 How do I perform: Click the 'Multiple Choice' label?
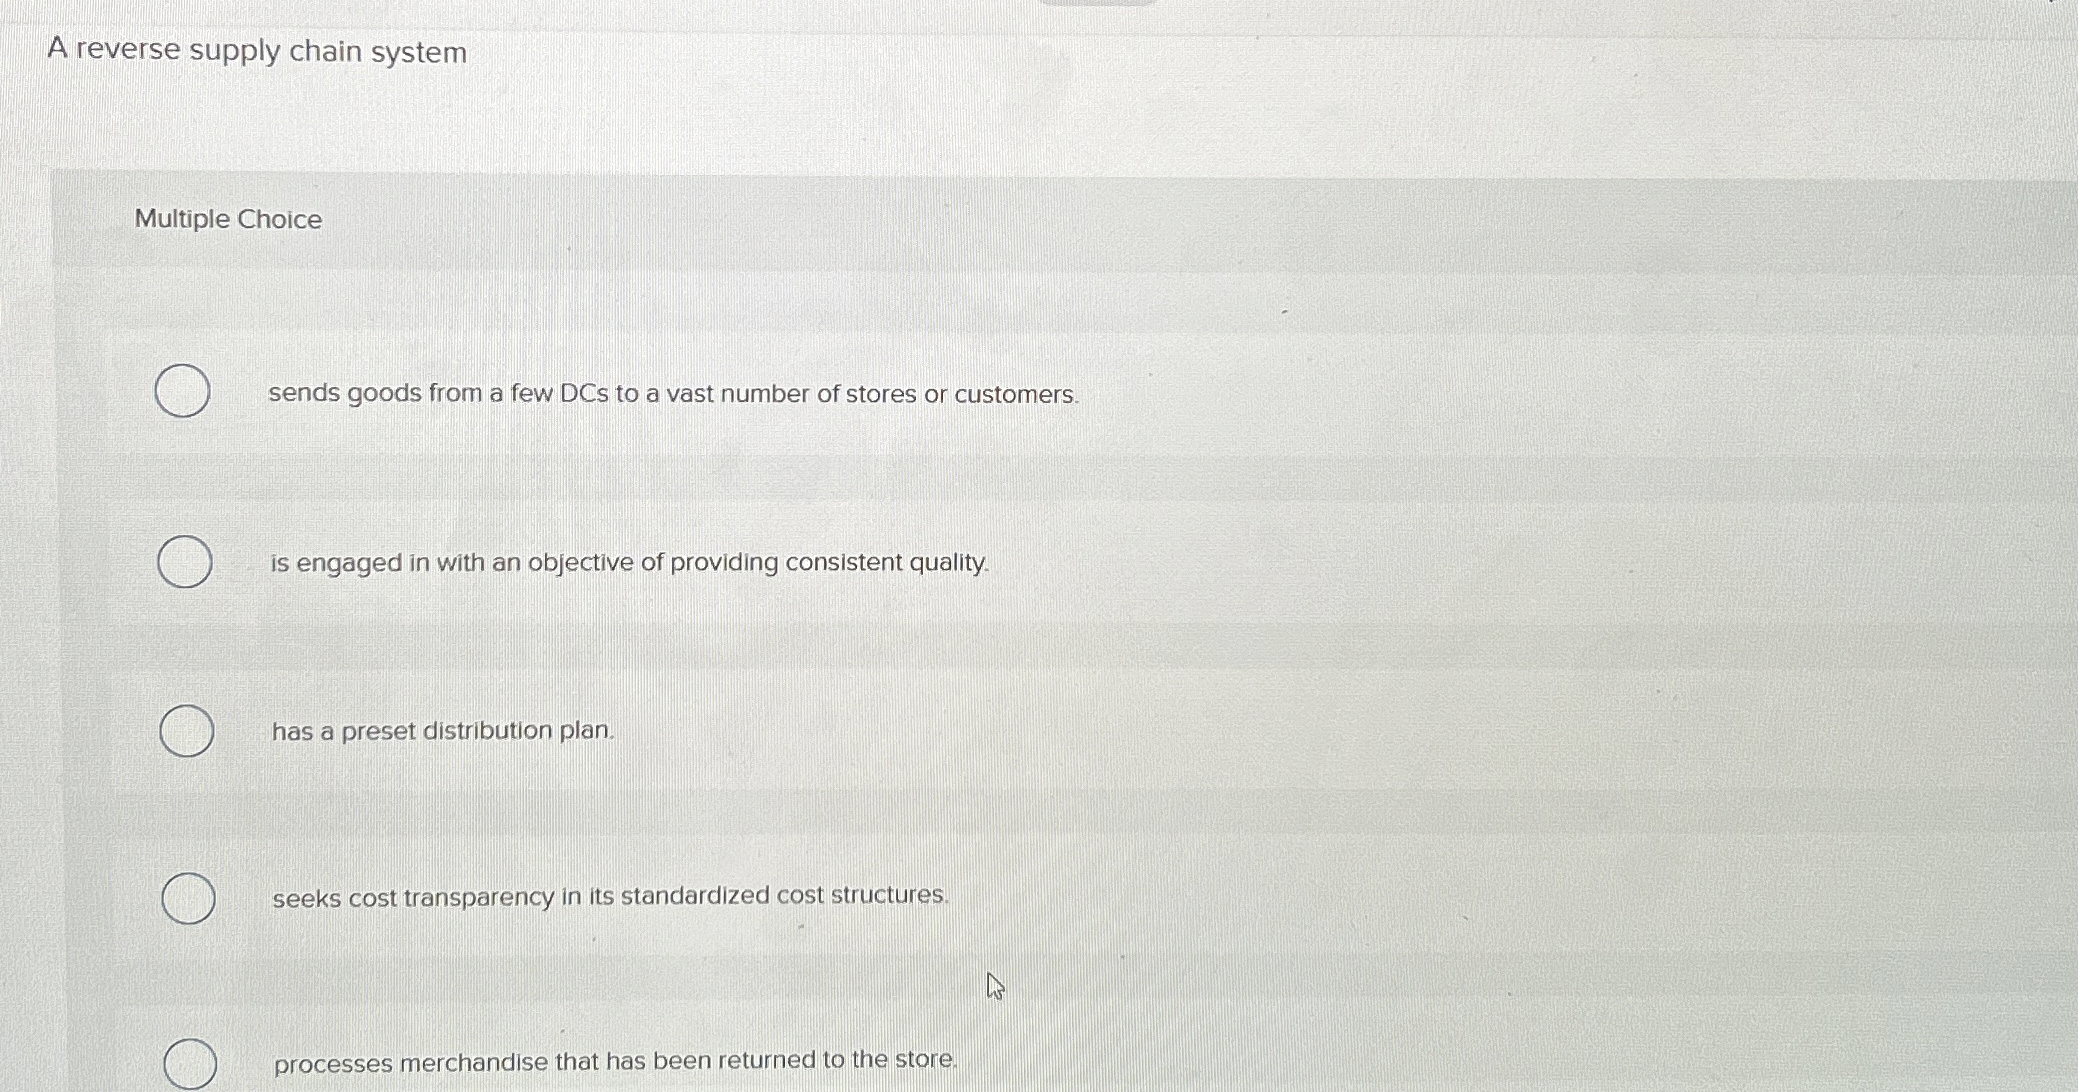226,220
